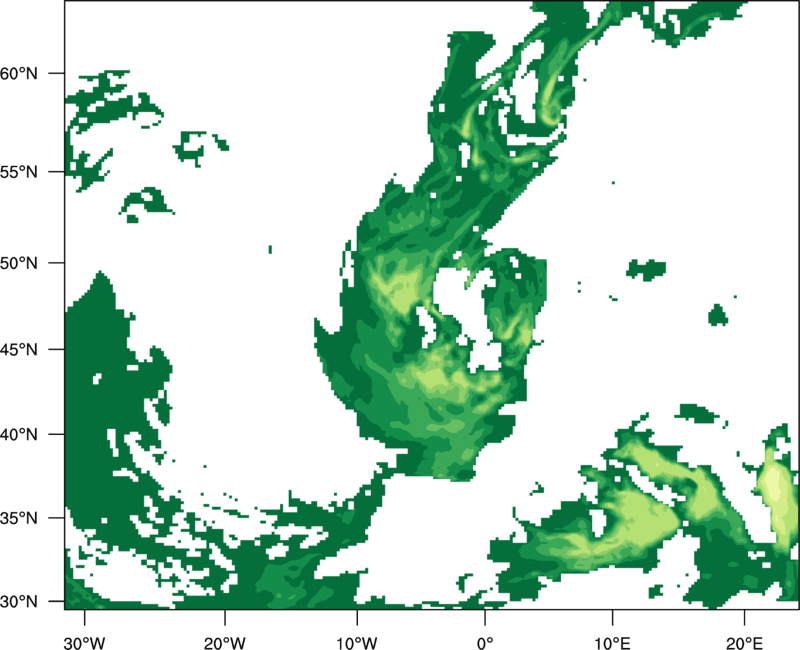
Task: Click the 20°E longitude label
Action: tap(744, 643)
